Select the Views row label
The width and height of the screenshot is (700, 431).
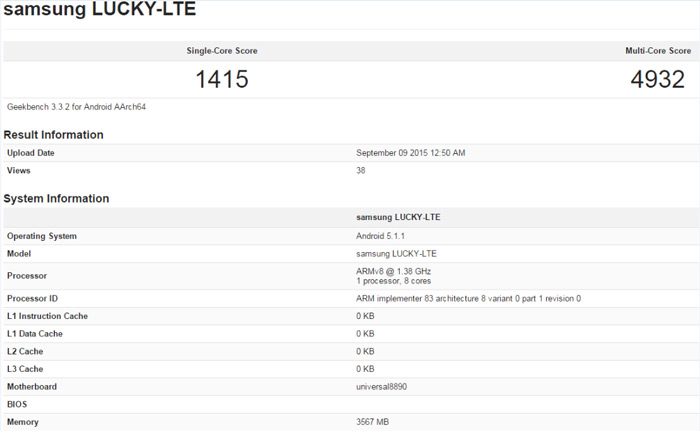click(x=18, y=171)
